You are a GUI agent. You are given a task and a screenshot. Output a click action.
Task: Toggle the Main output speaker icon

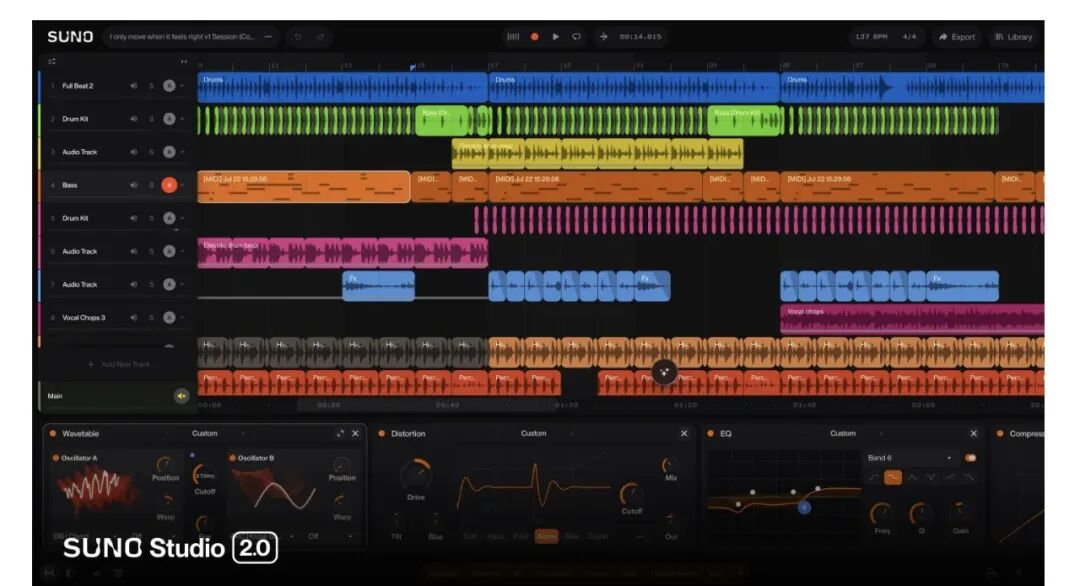point(181,396)
